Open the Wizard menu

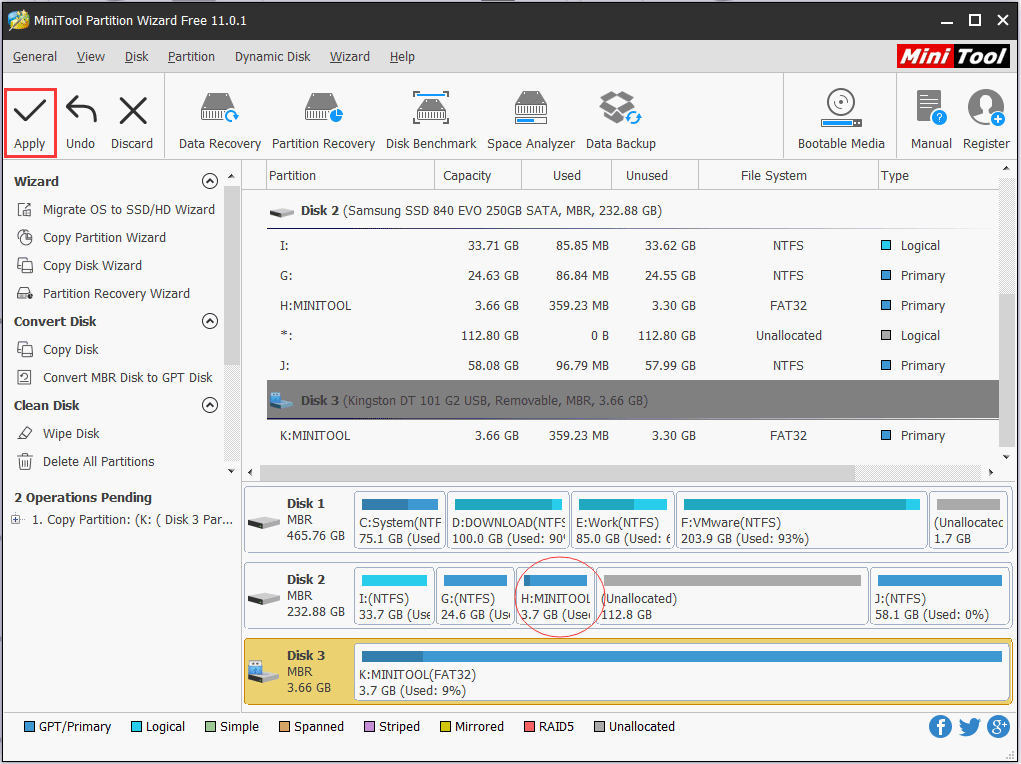point(350,57)
